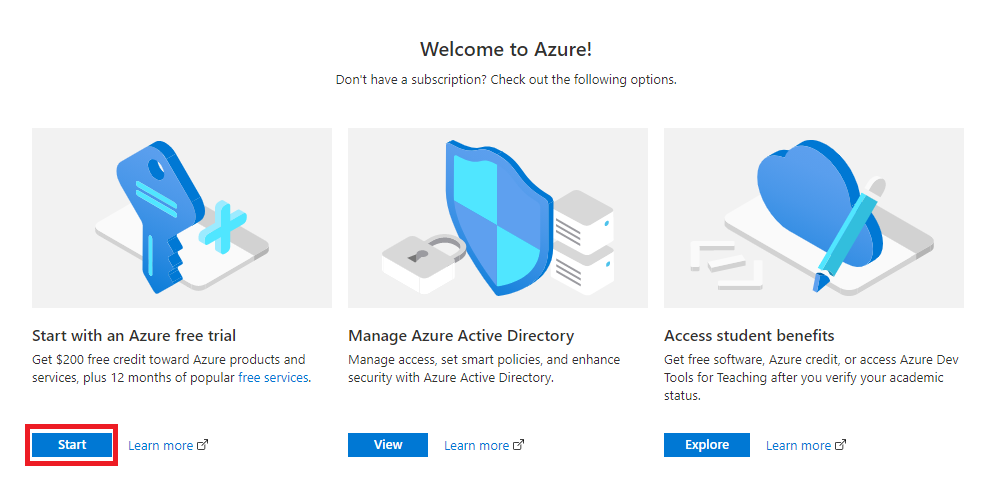Click external-link icon beside student benefits Learn more
This screenshot has width=991, height=492.
click(841, 445)
